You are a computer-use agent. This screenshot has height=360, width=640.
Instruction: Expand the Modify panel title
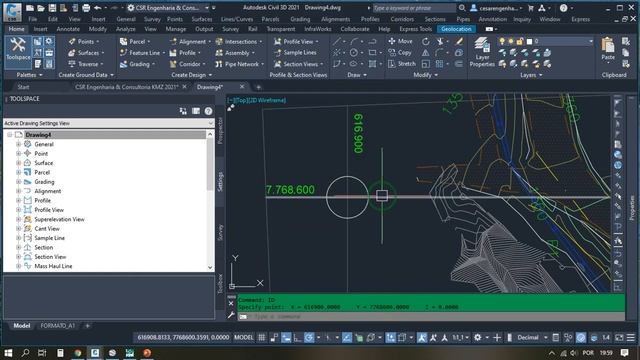425,75
